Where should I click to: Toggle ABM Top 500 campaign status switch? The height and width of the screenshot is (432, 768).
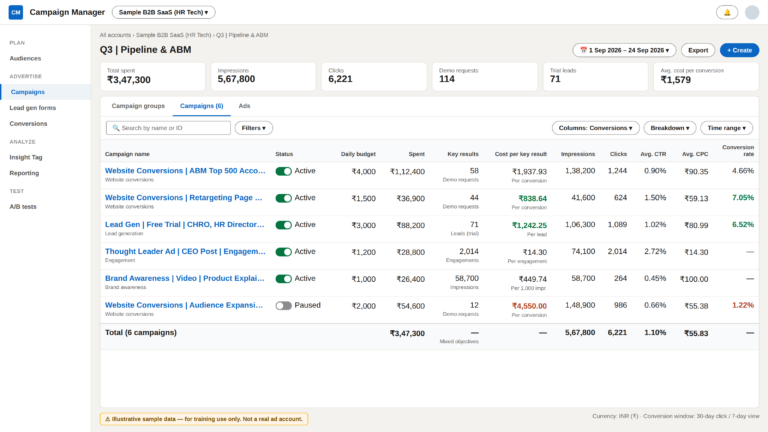click(x=284, y=171)
